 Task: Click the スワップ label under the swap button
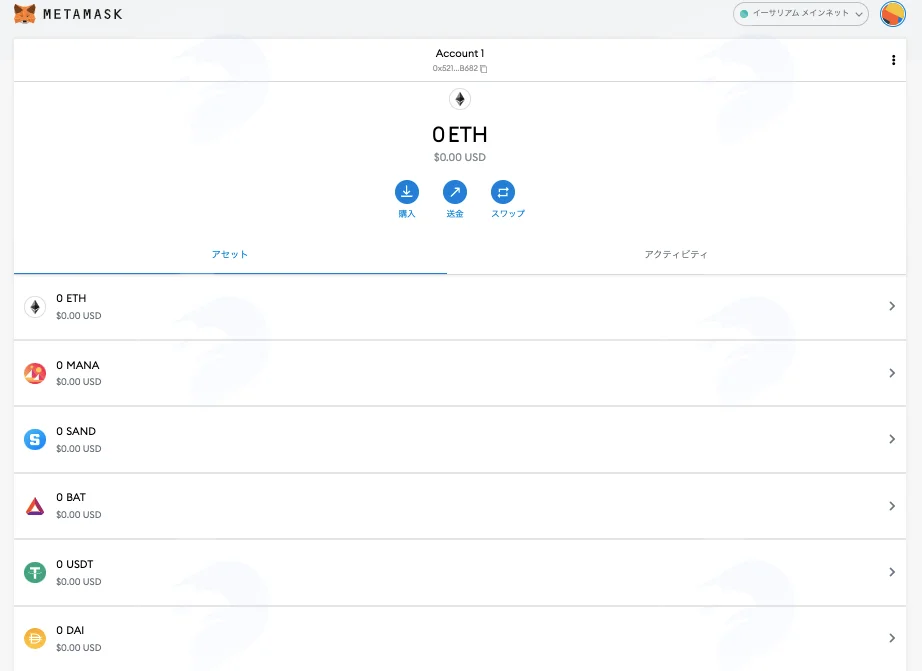click(x=508, y=214)
